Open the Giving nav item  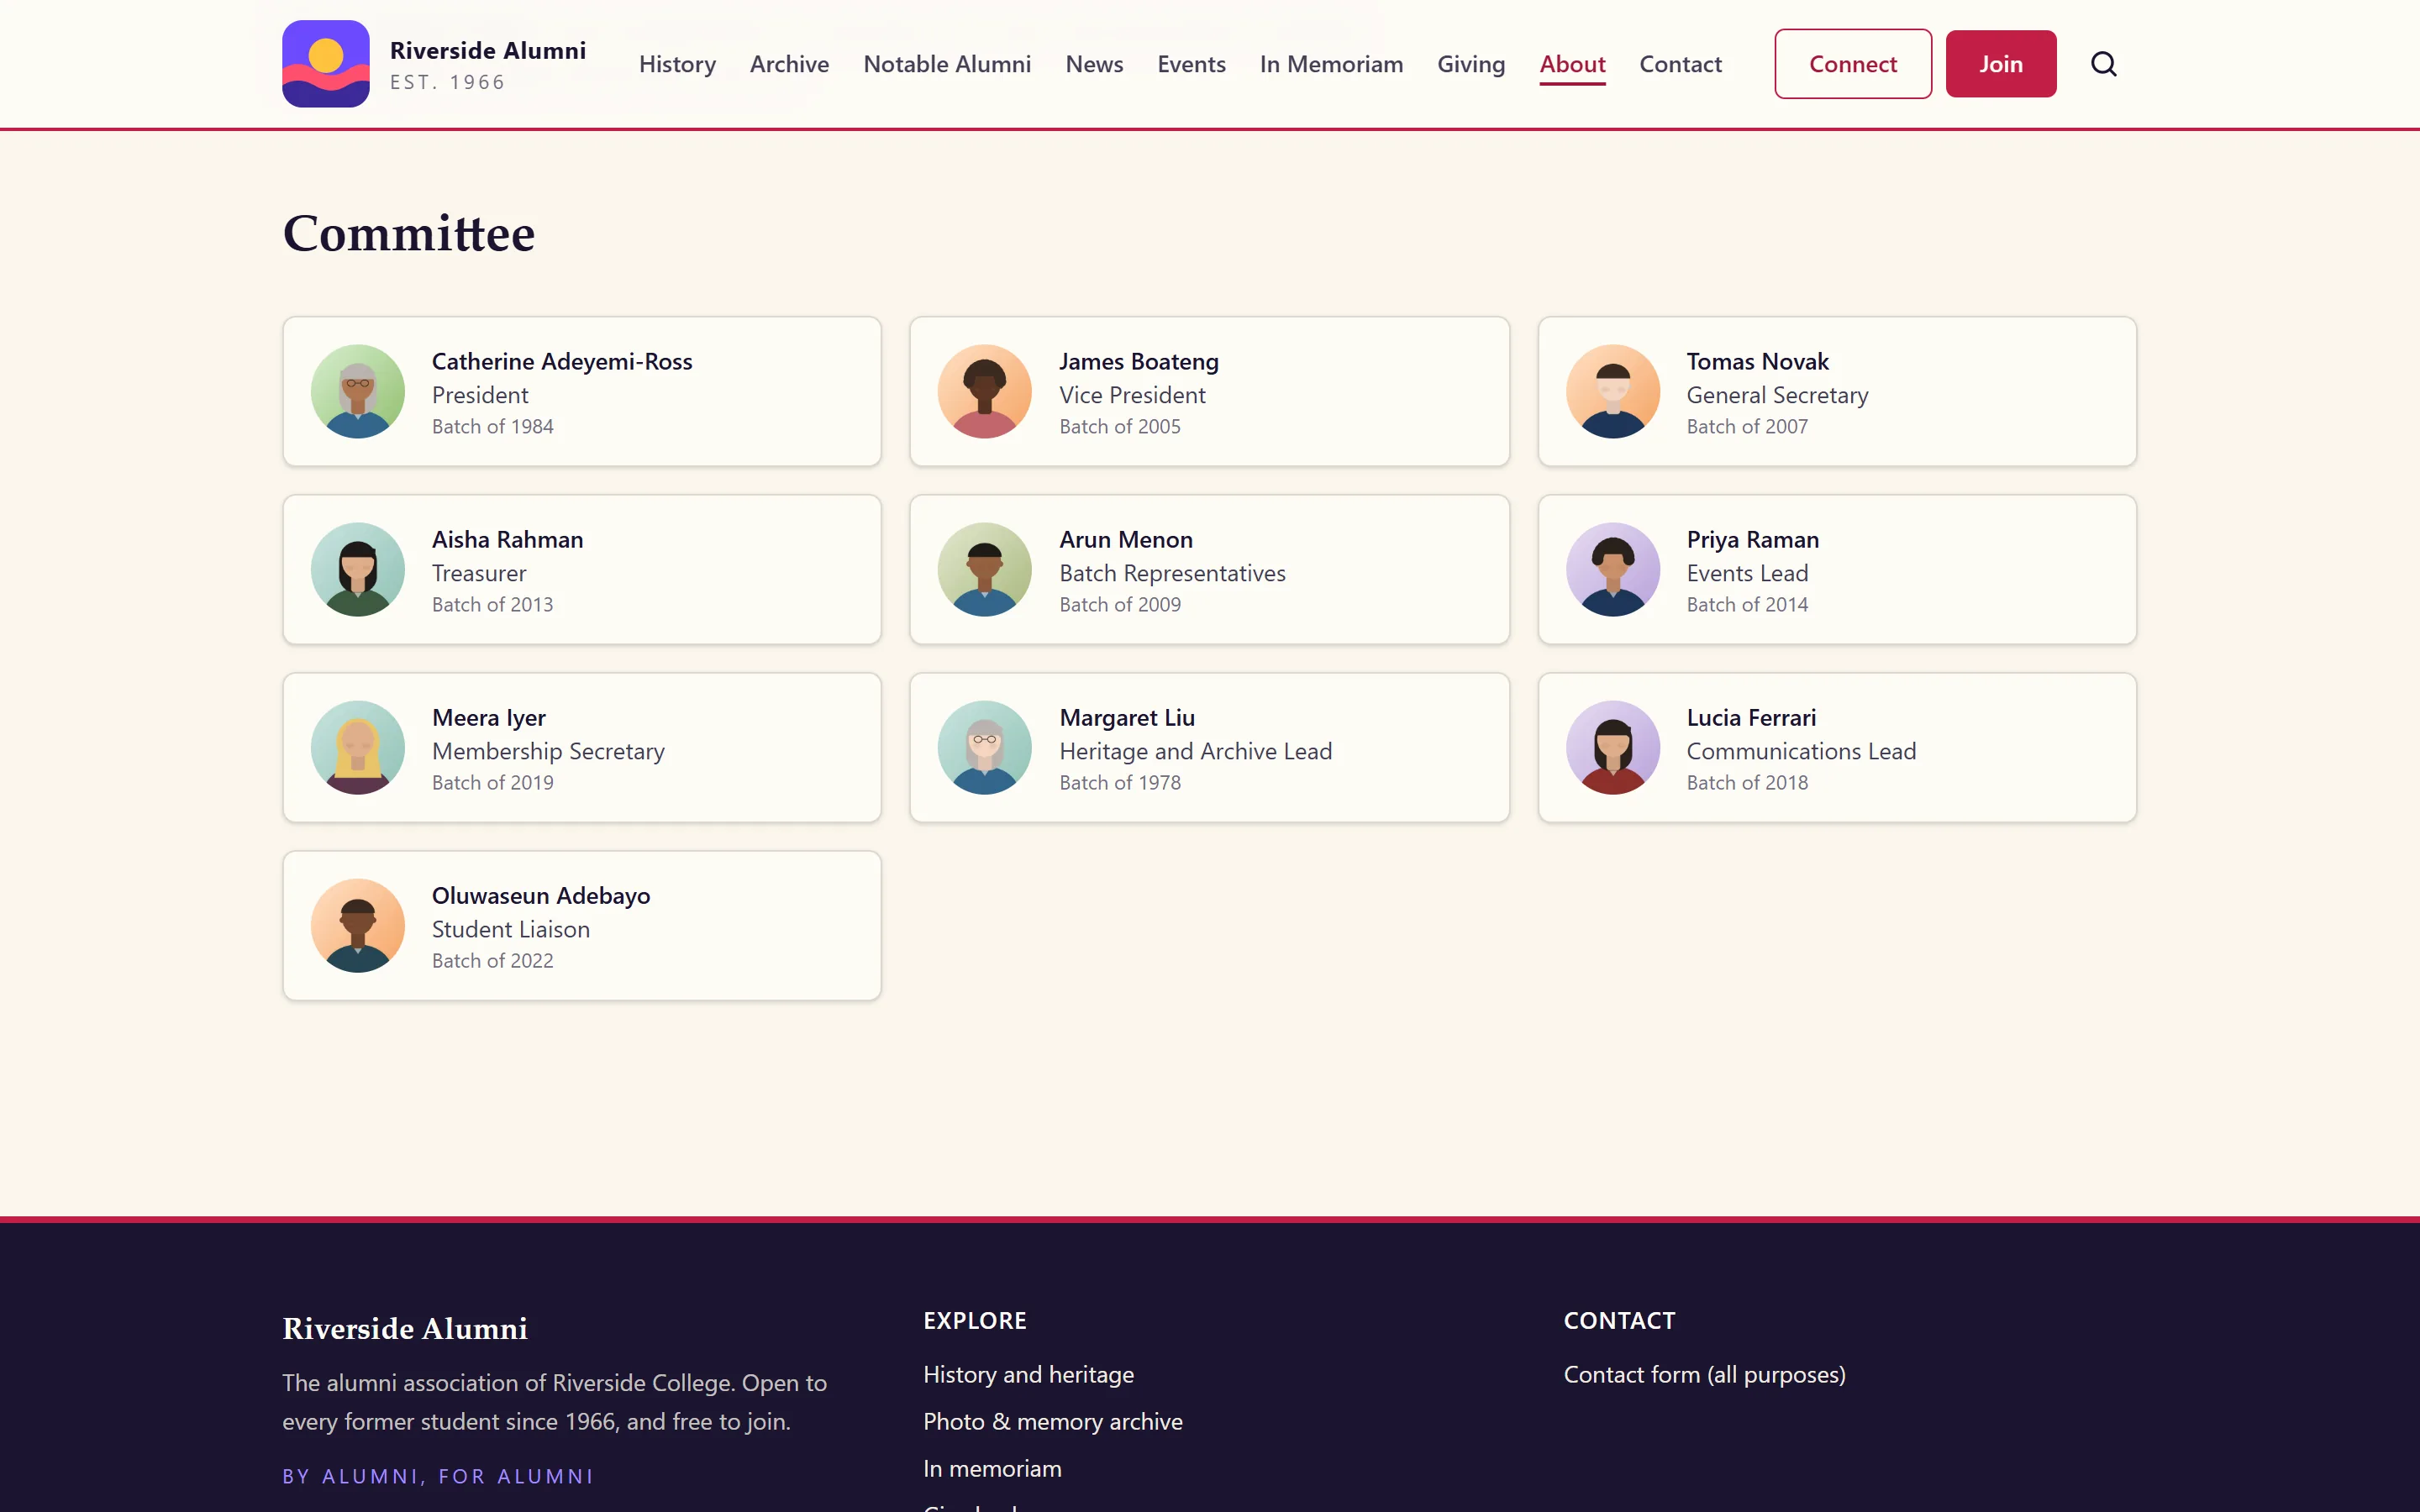(1471, 64)
